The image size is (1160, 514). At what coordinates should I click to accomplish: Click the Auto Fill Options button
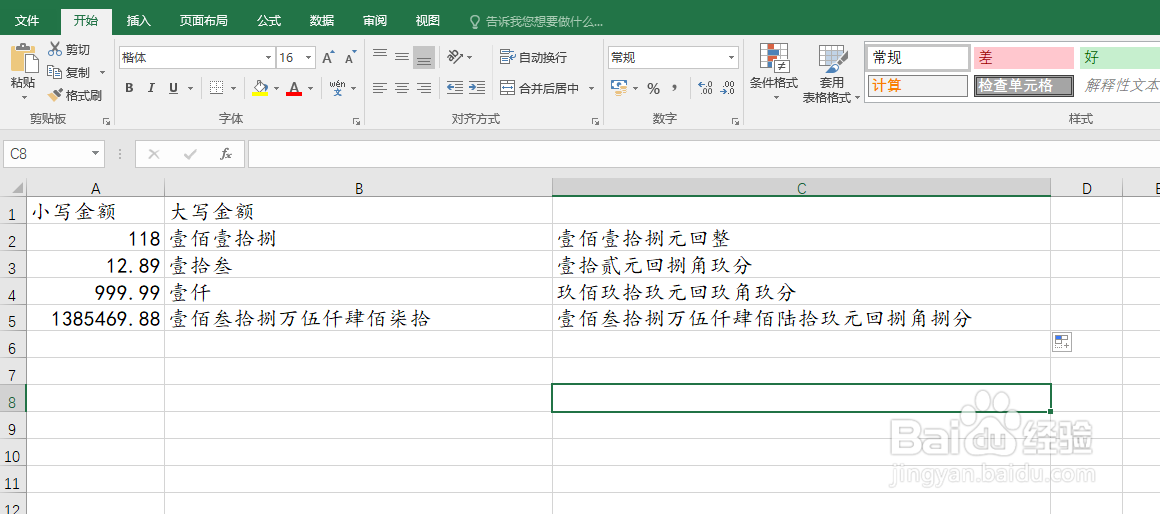point(1062,342)
